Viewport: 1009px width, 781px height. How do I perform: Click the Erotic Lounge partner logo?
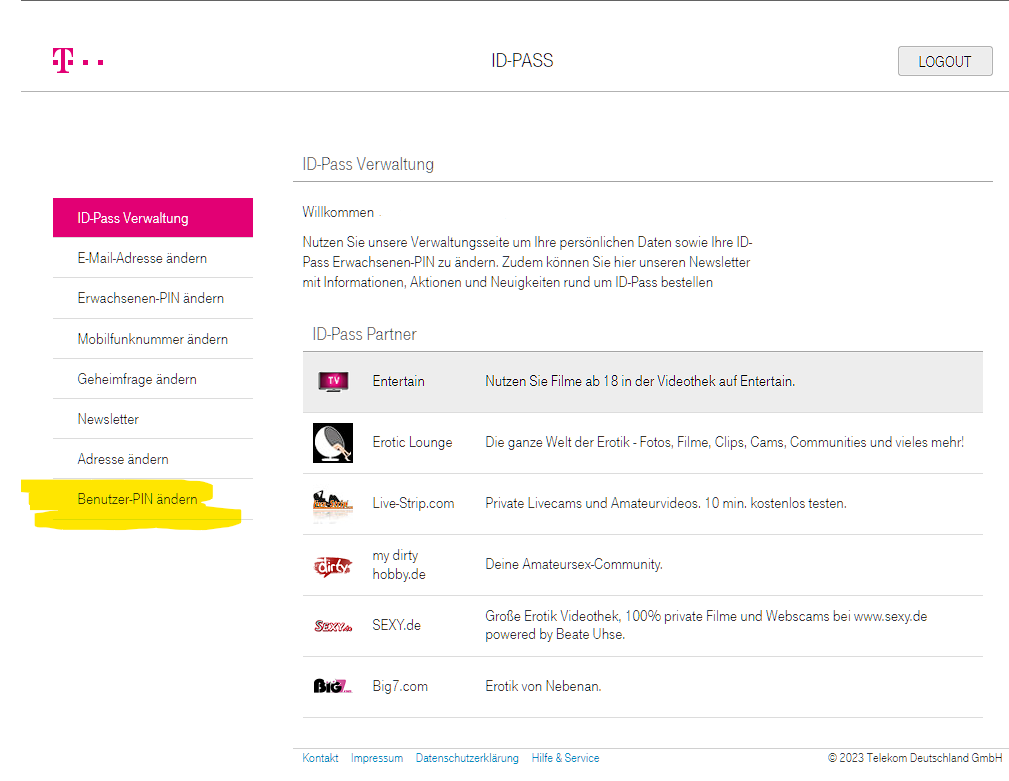coord(333,443)
